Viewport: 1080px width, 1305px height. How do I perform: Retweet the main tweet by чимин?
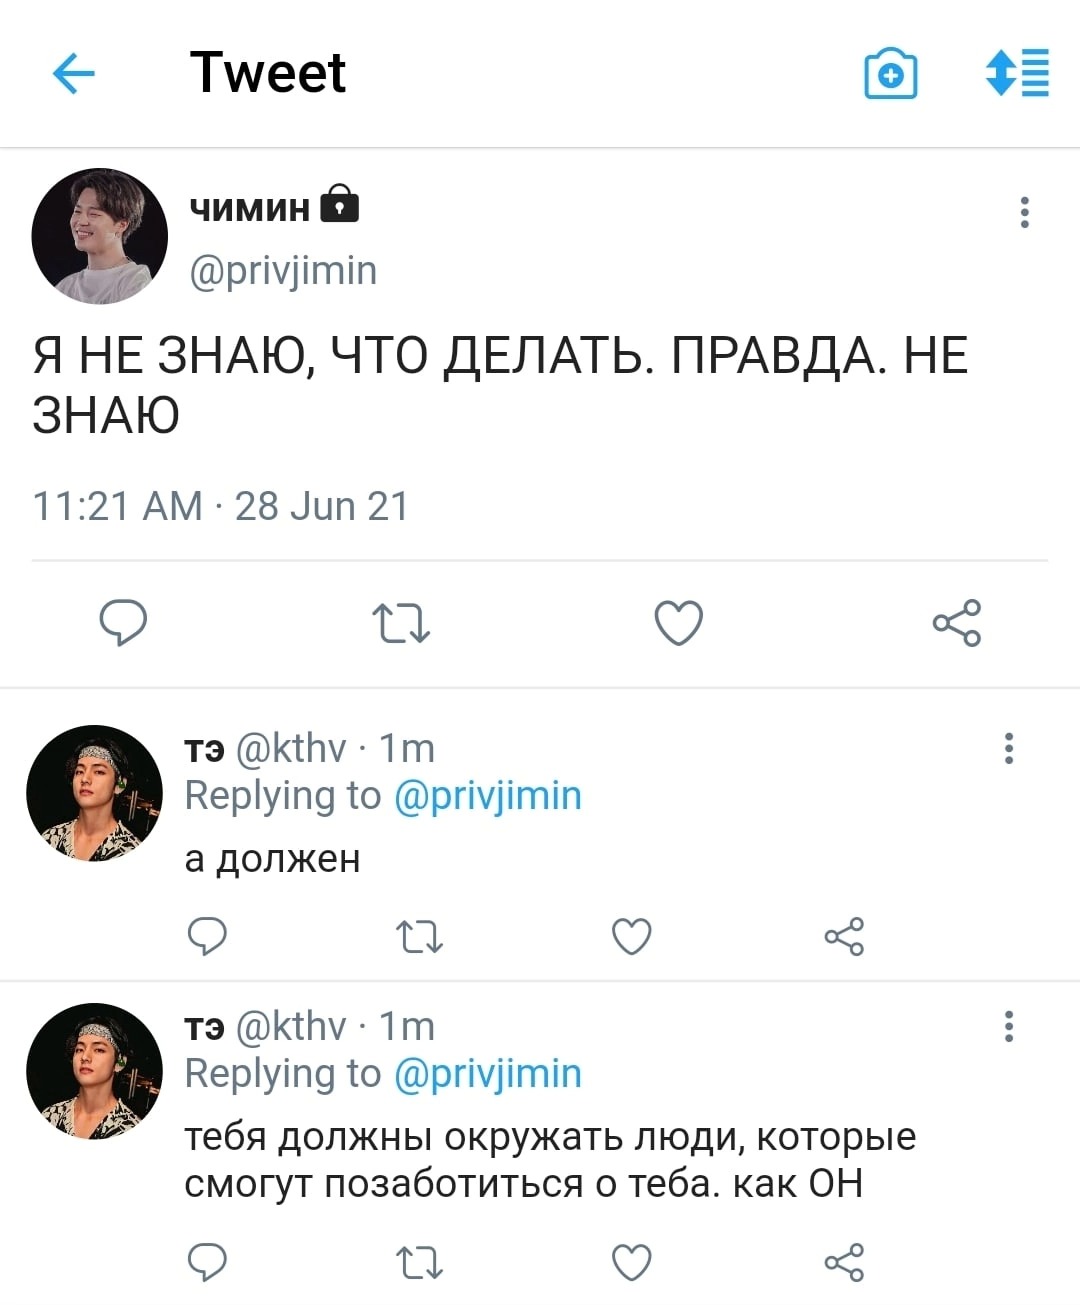click(401, 623)
